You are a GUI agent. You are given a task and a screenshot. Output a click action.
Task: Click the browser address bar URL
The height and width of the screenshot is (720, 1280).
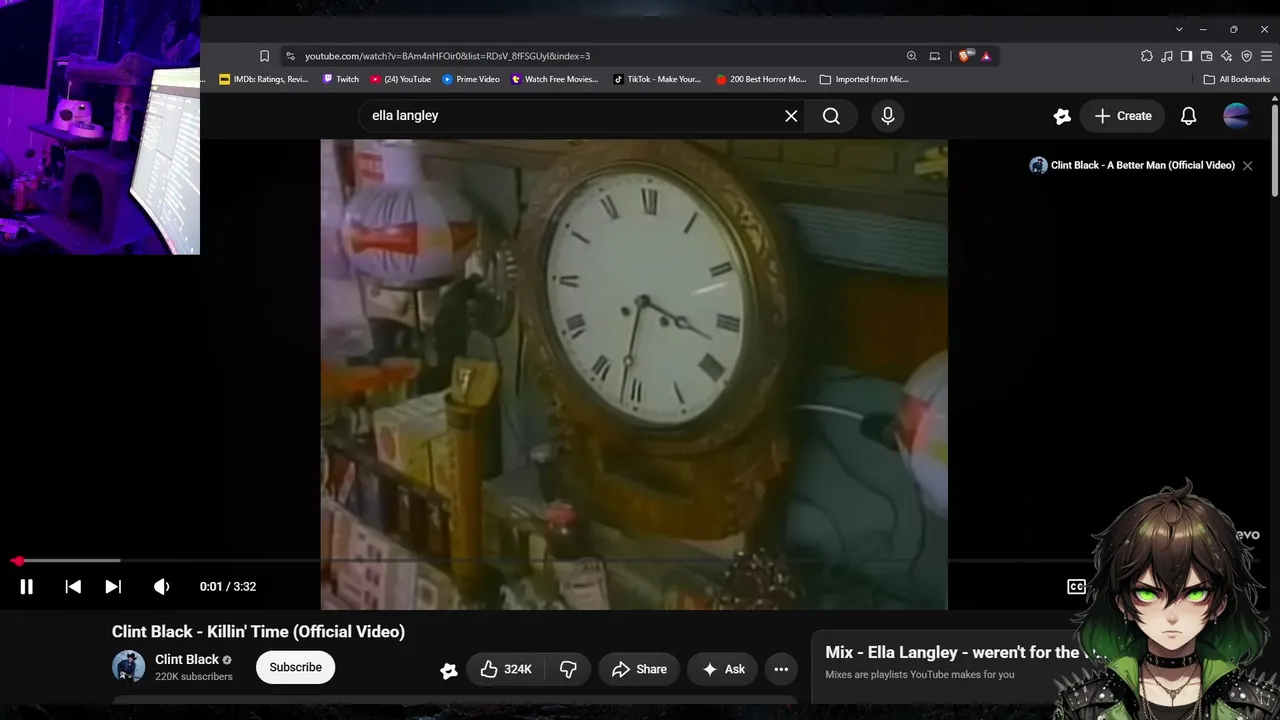[447, 56]
